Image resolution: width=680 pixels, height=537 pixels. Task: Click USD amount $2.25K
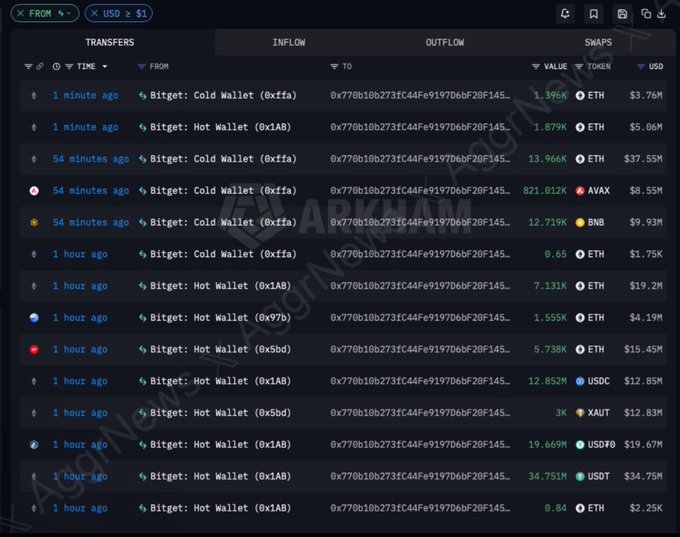coord(646,508)
